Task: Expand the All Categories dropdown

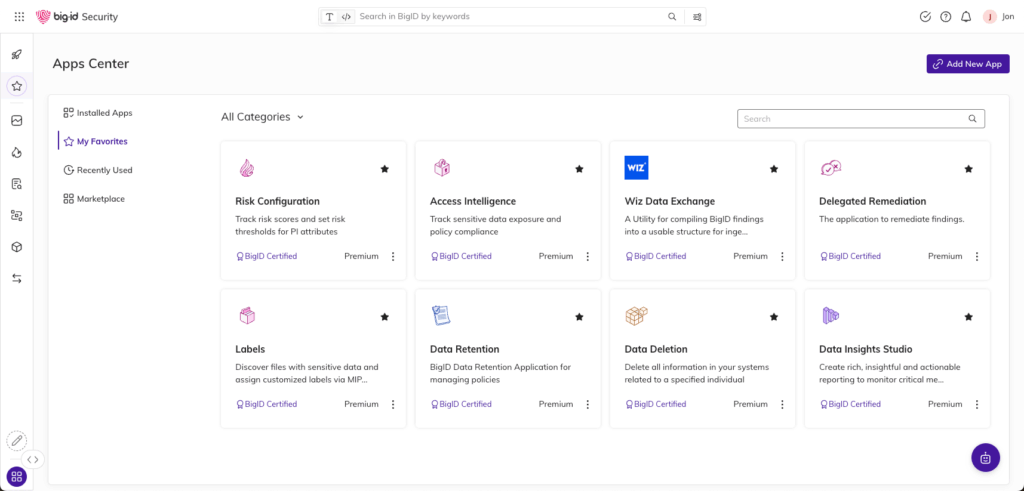Action: coord(262,117)
